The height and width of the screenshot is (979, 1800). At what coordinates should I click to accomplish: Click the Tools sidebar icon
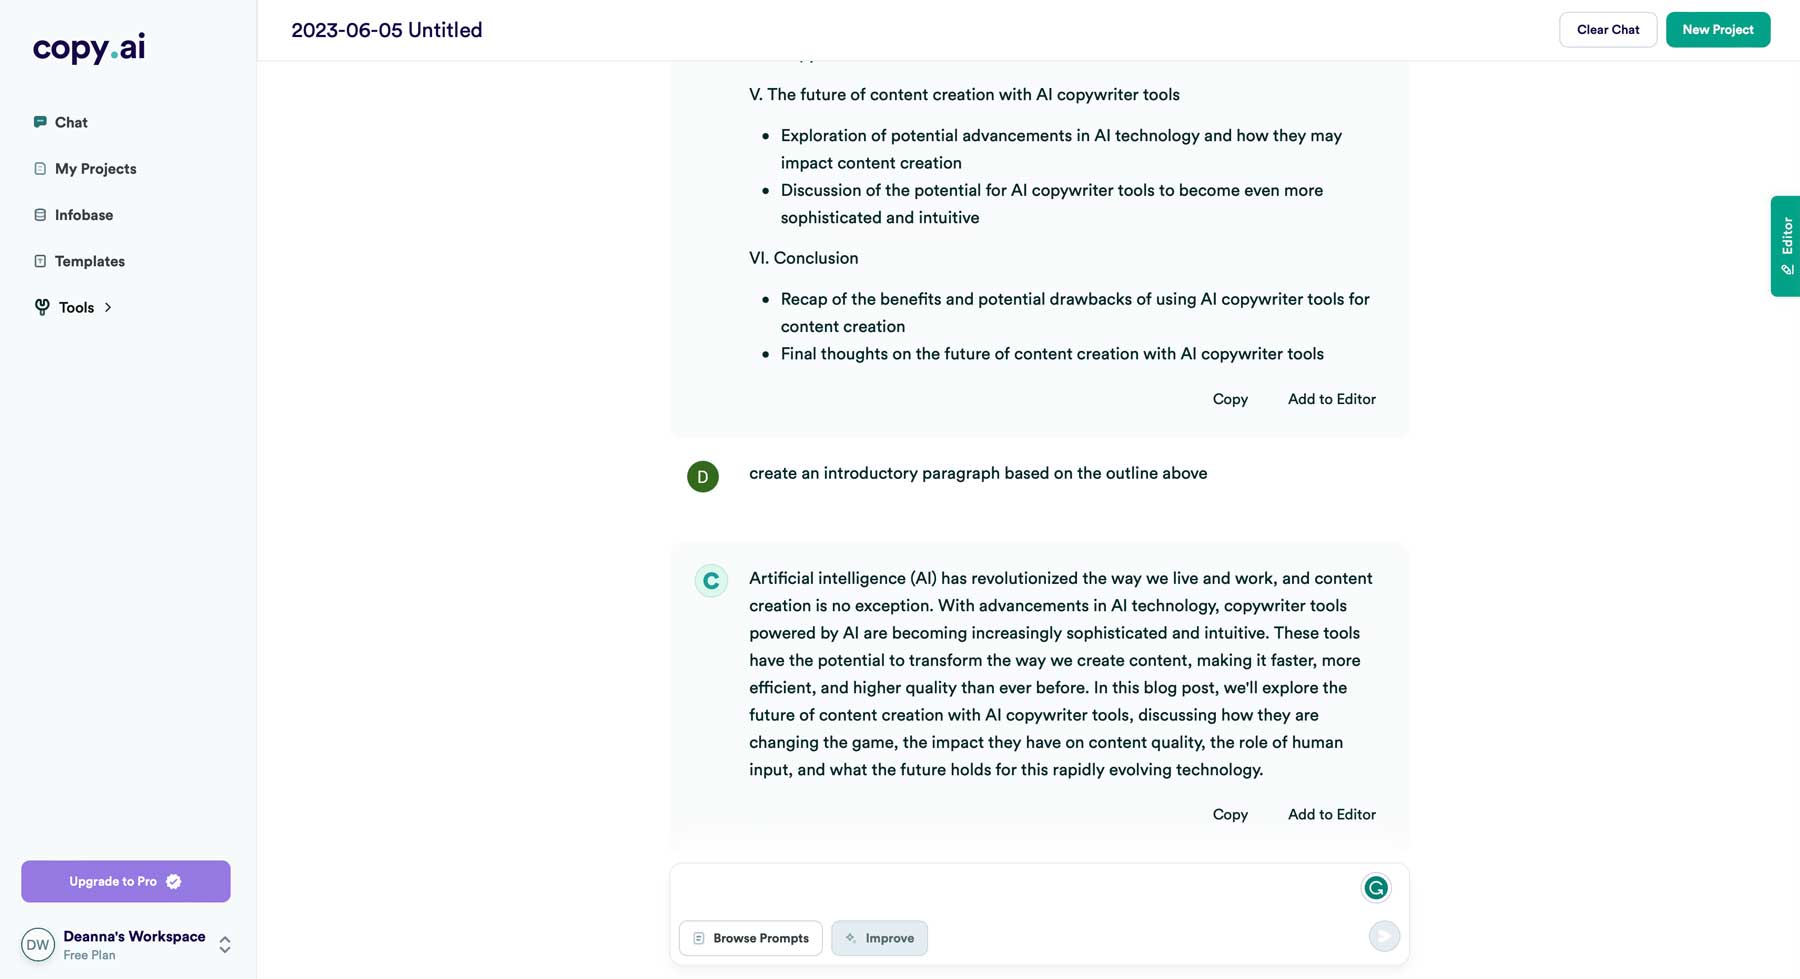pyautogui.click(x=42, y=307)
